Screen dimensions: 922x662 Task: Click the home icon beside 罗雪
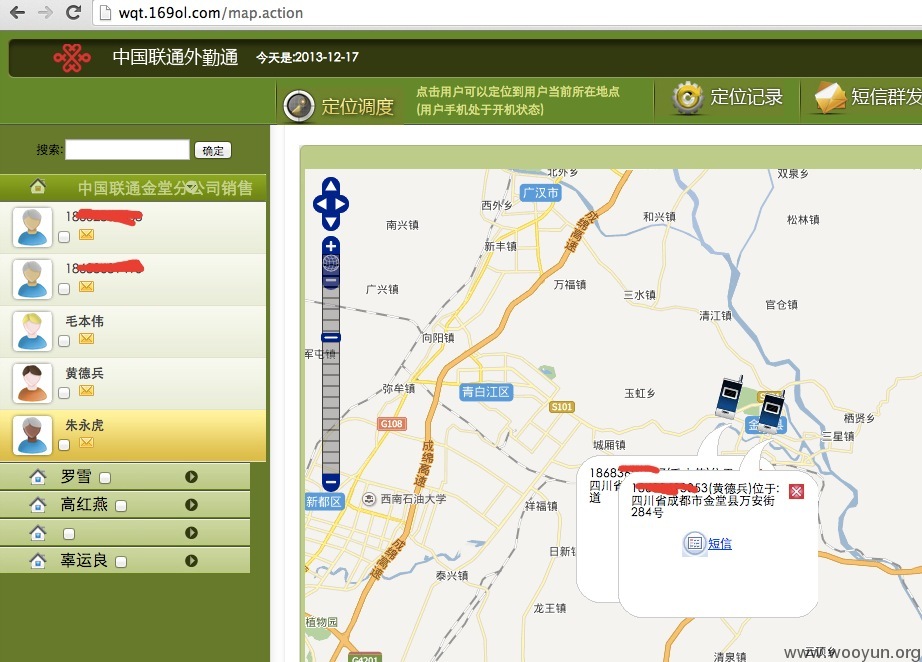(x=38, y=477)
